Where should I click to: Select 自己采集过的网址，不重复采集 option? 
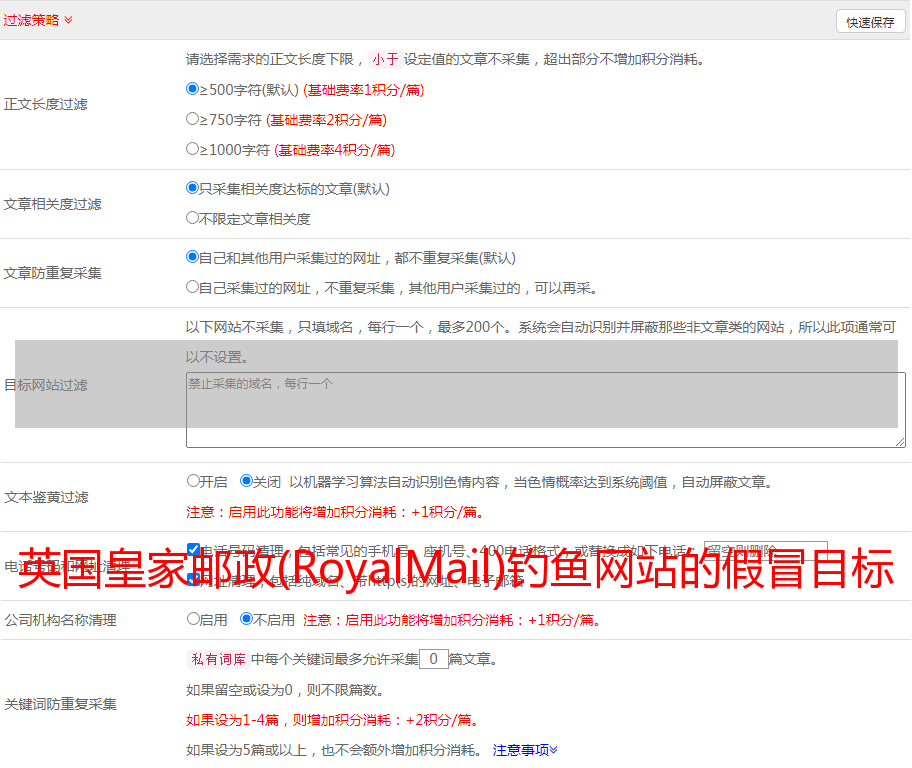pos(193,287)
